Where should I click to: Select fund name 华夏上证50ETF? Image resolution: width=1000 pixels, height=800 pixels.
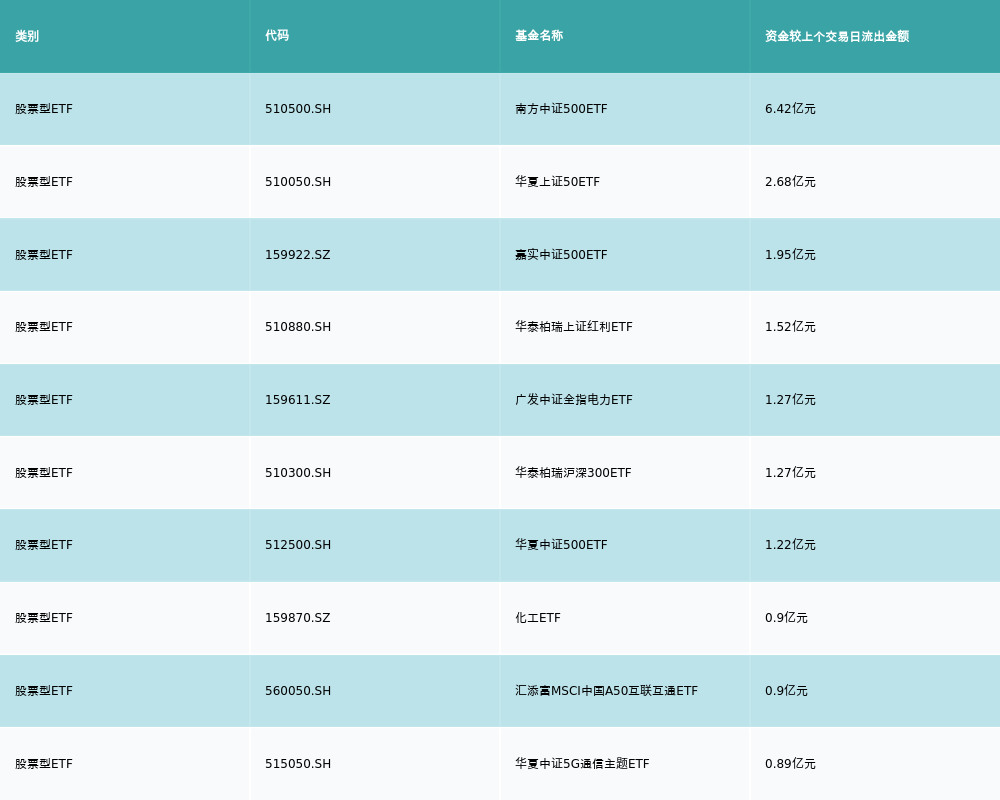point(557,182)
